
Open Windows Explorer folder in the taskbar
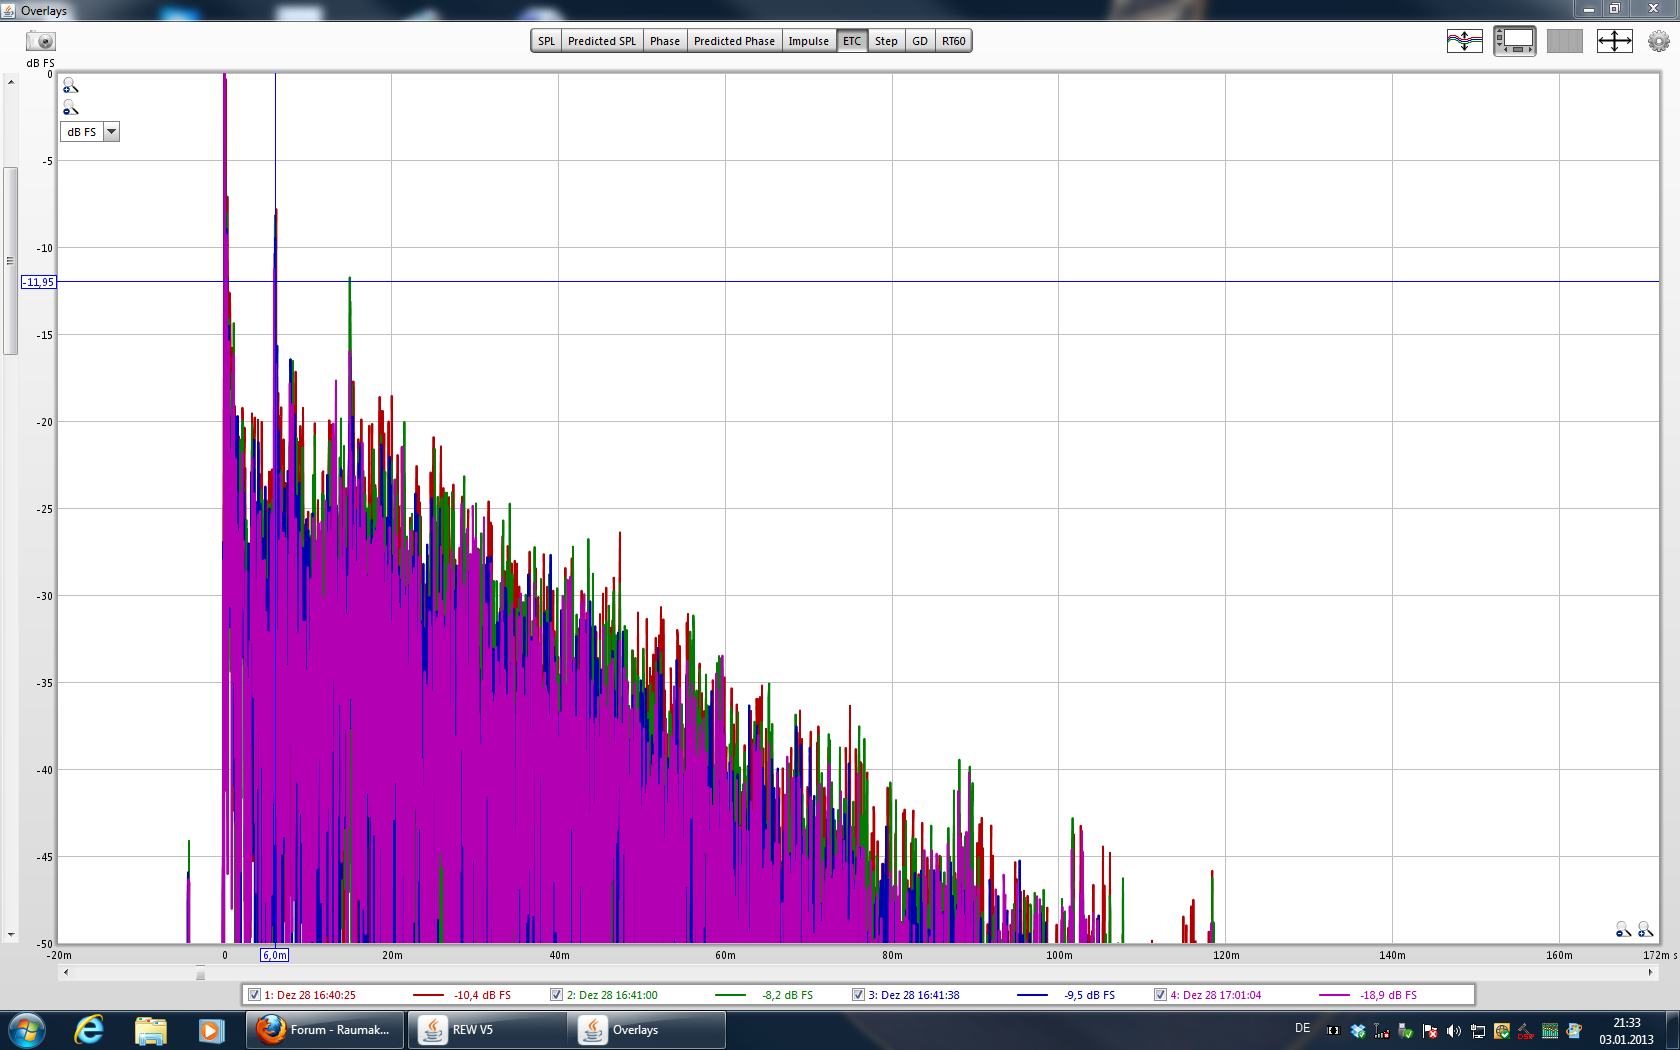click(x=150, y=1030)
